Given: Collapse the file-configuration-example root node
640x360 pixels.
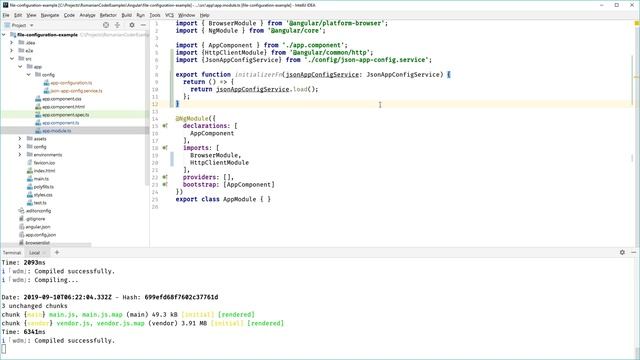Looking at the screenshot, I should click(4, 35).
